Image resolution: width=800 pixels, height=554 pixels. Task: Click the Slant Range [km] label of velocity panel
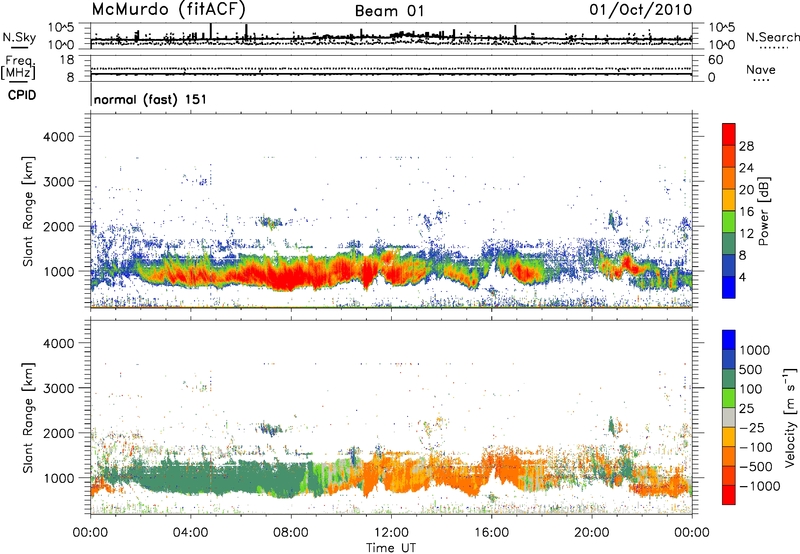click(28, 418)
